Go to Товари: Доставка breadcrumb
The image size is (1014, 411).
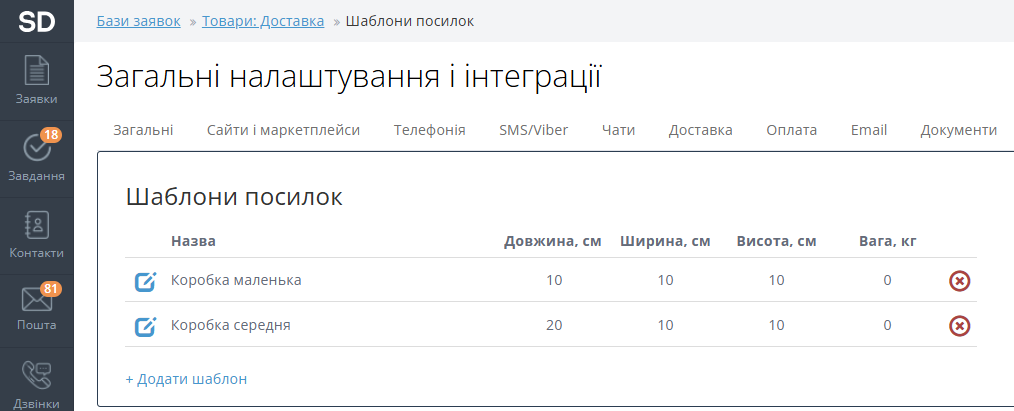[x=263, y=21]
